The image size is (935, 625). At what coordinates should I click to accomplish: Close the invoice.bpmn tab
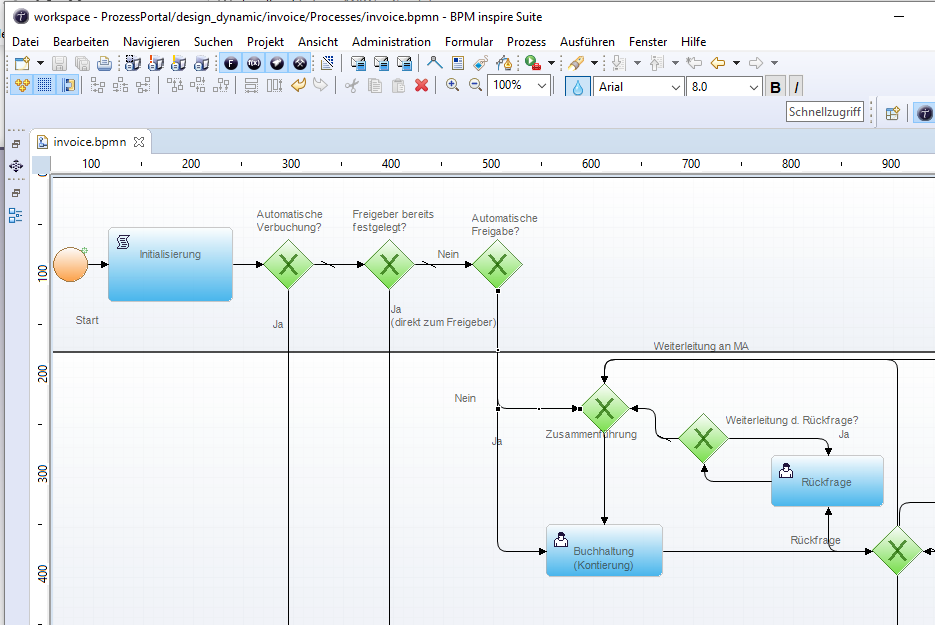pos(139,142)
